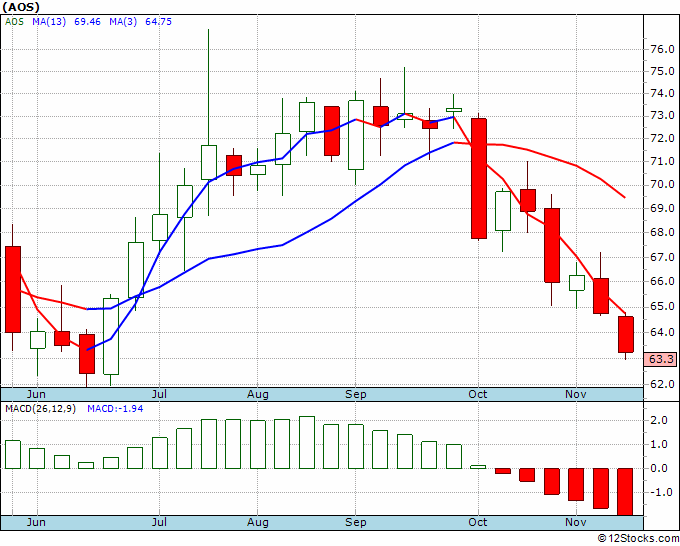The height and width of the screenshot is (546, 680).
Task: Select Sep on the price chart time axis
Action: [x=356, y=394]
